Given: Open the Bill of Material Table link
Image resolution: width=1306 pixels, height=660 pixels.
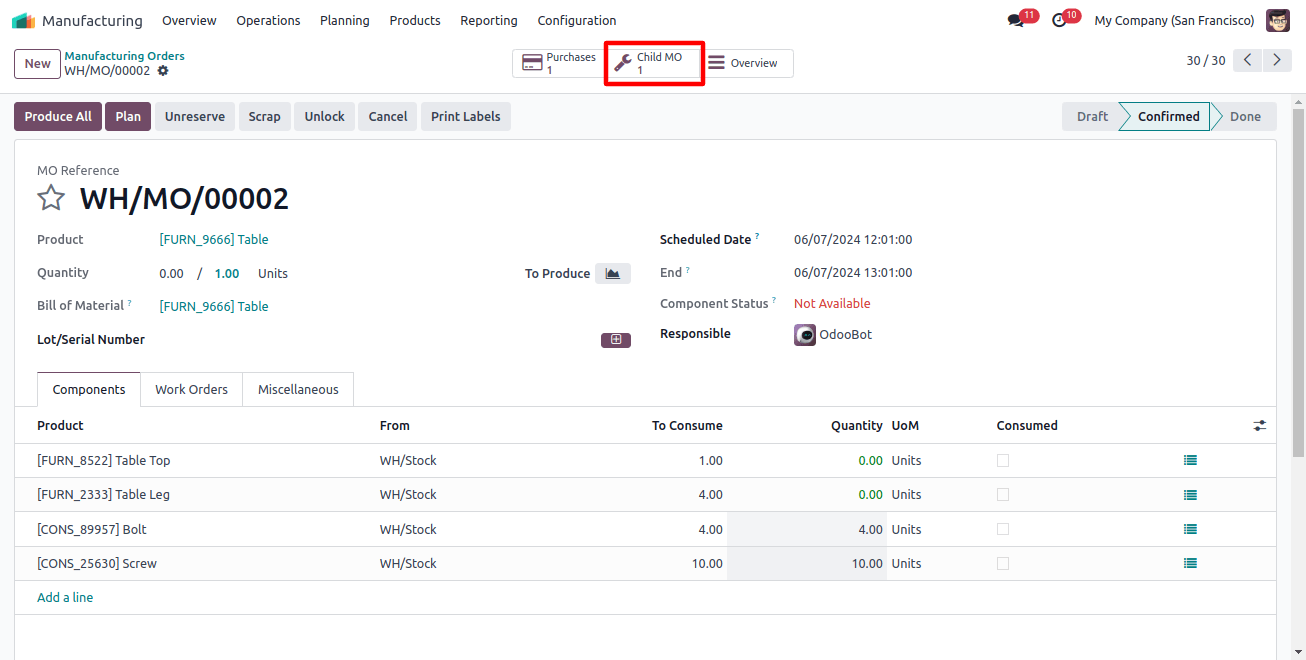Looking at the screenshot, I should 214,307.
